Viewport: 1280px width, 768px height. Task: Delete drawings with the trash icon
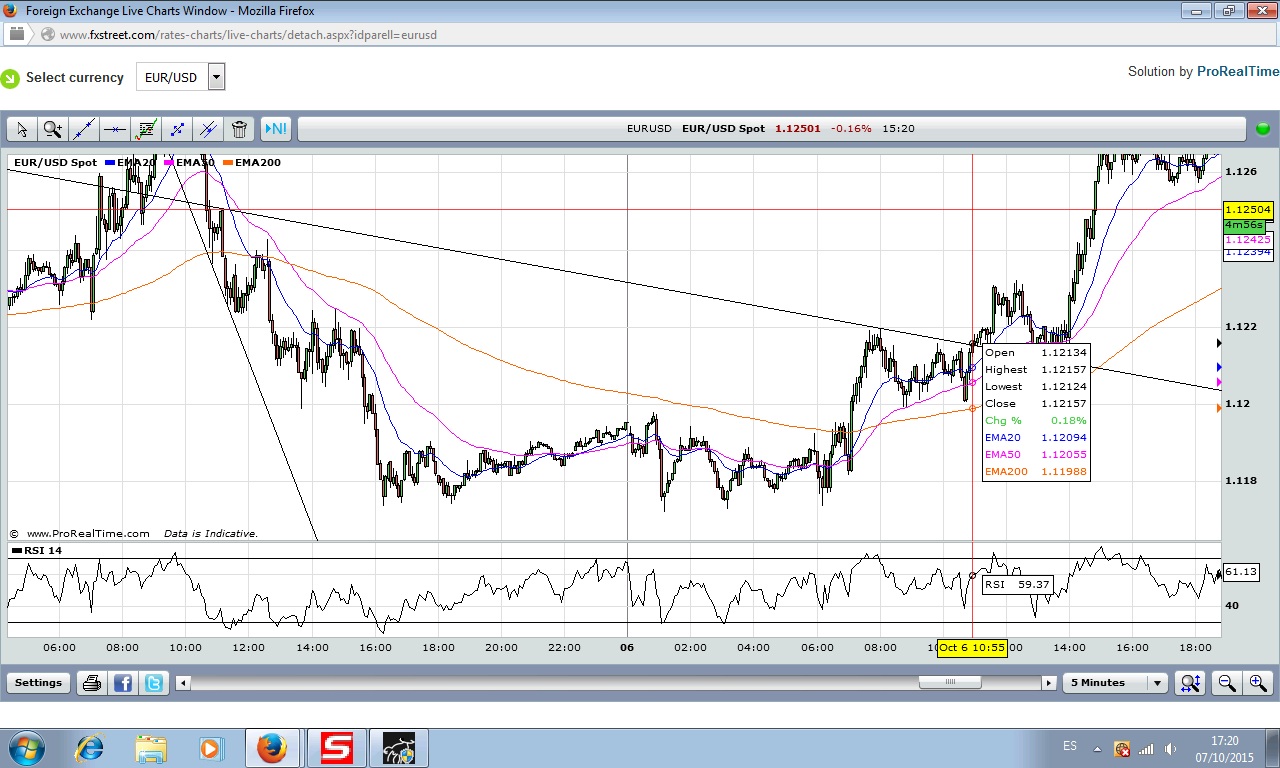point(239,129)
